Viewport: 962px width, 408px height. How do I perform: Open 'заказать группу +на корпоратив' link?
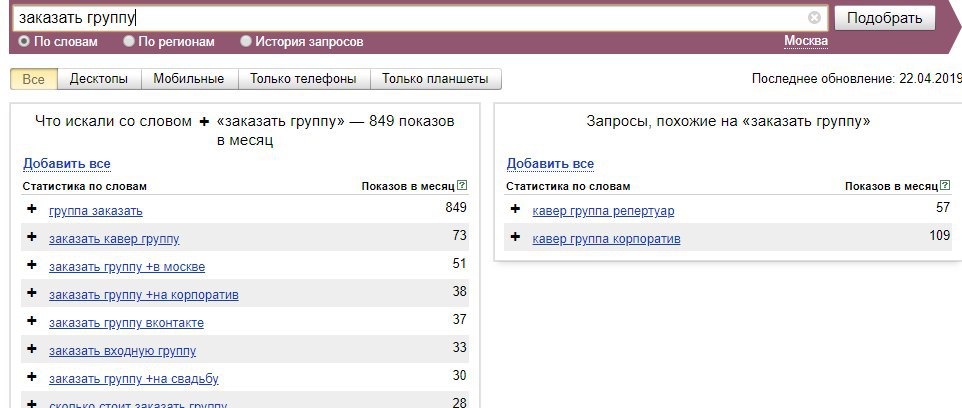144,295
